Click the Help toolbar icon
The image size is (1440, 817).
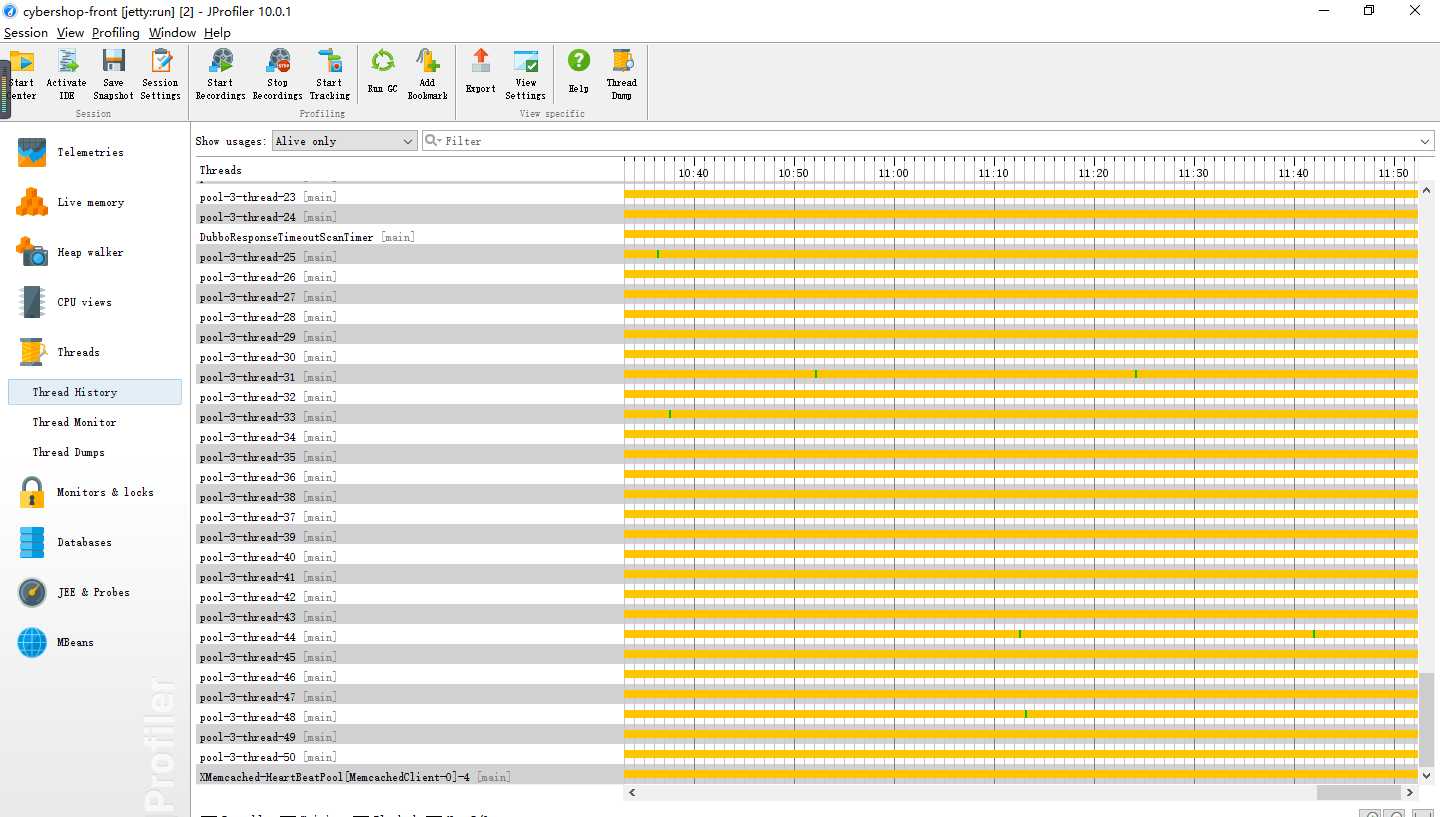coord(578,72)
